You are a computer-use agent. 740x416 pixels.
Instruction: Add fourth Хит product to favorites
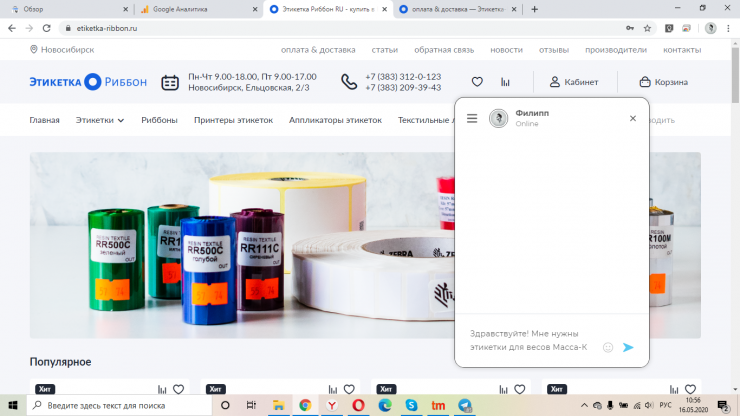coord(690,389)
